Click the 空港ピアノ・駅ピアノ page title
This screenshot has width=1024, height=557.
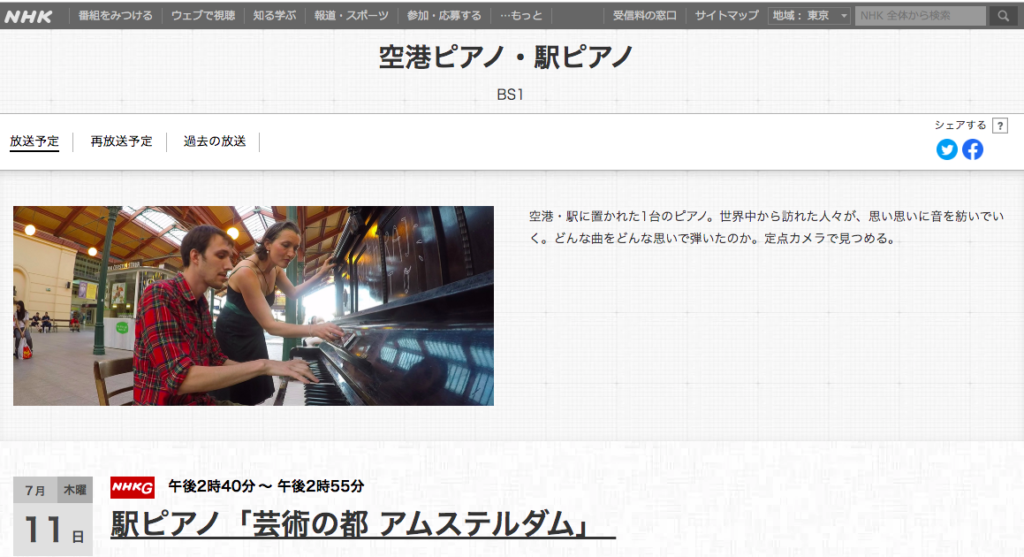point(506,57)
